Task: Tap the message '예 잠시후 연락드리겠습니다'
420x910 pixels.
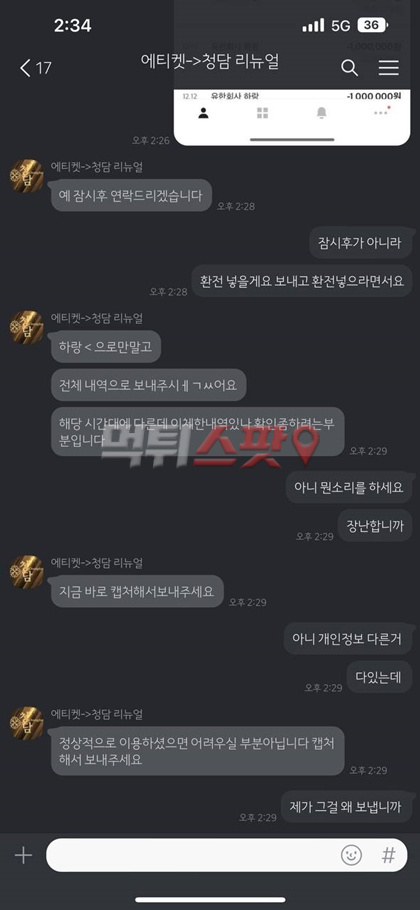Action: (131, 195)
